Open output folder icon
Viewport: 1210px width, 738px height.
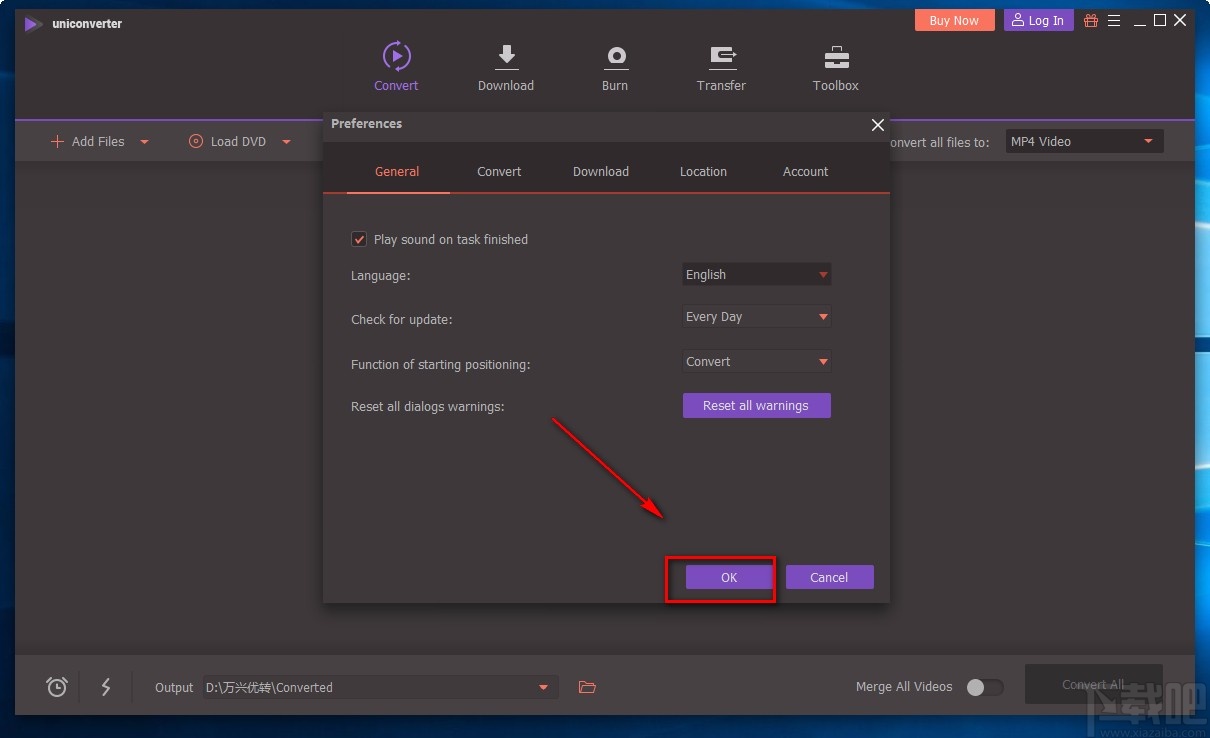pos(587,687)
